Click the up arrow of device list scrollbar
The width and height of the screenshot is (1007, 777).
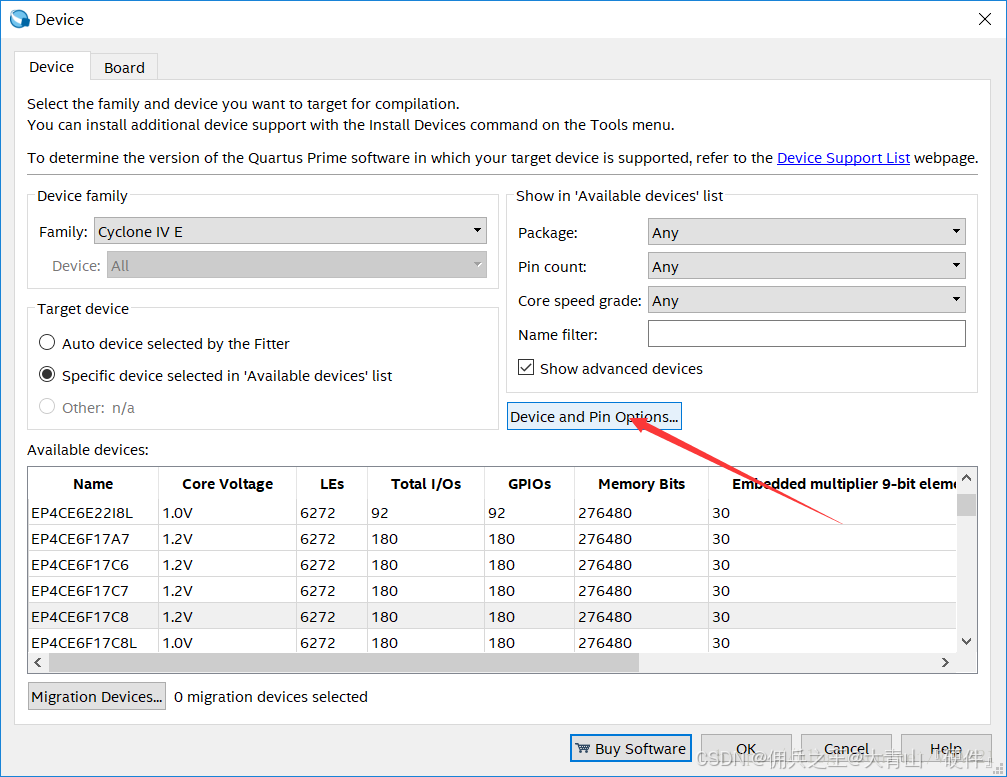coord(967,478)
